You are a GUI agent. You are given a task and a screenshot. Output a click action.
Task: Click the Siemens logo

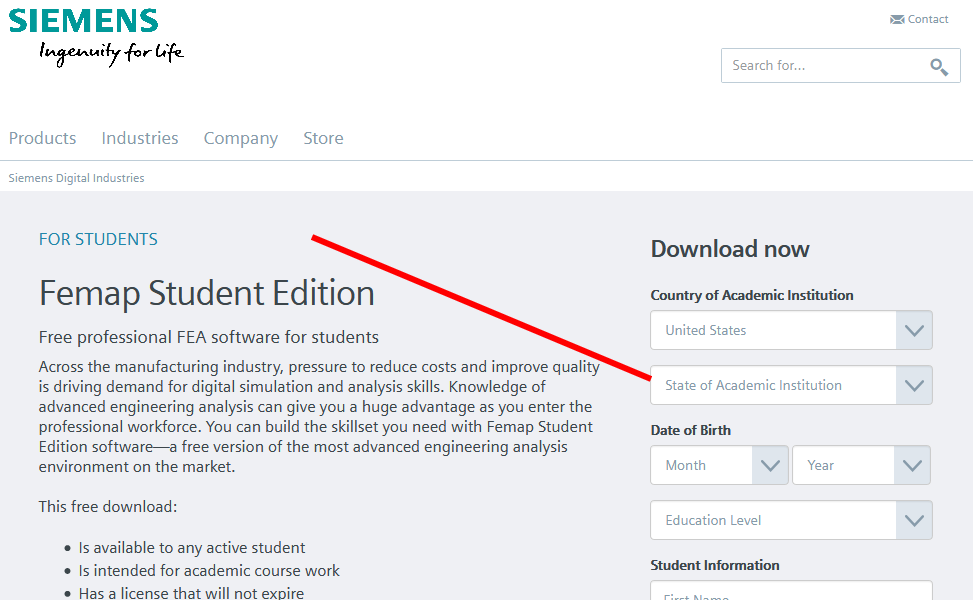click(x=85, y=22)
